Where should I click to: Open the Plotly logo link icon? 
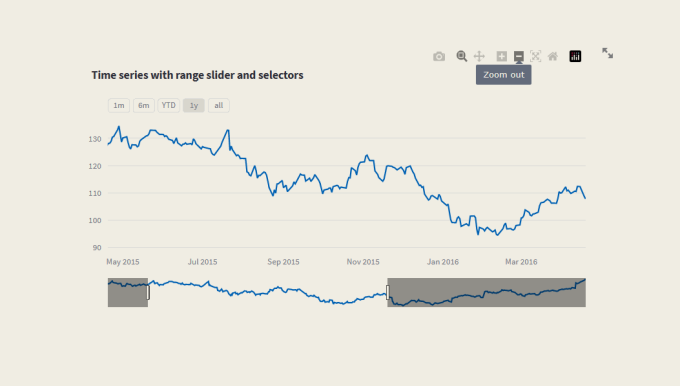tap(575, 56)
